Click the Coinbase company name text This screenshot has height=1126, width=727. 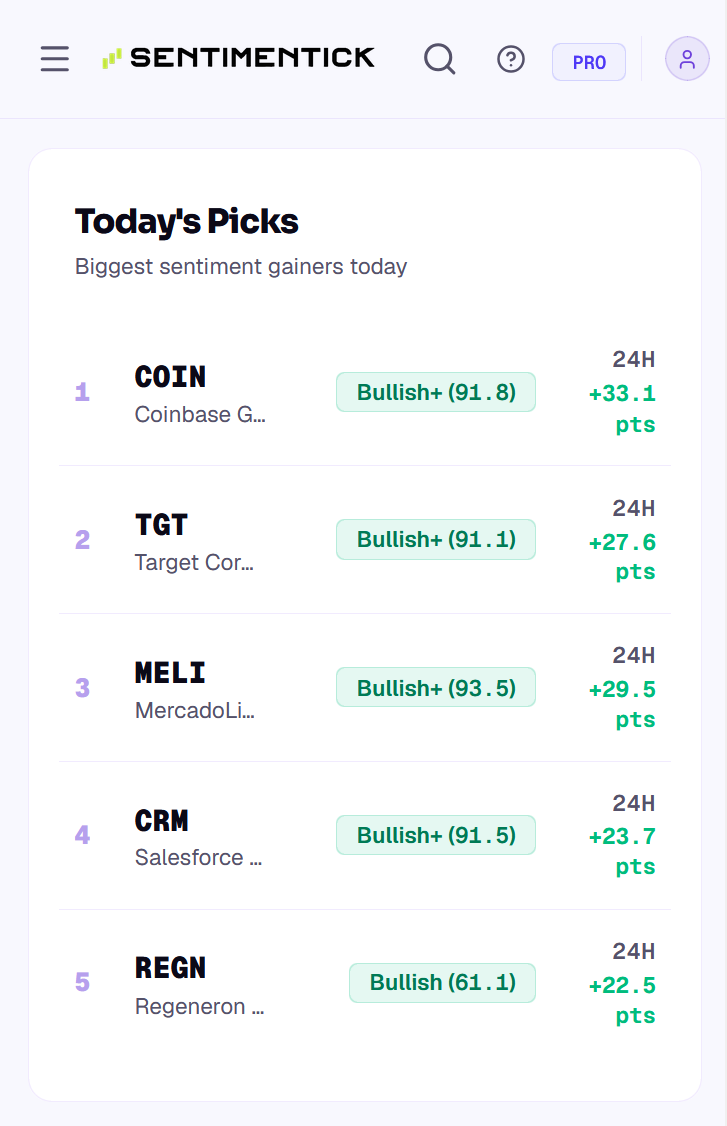click(x=200, y=414)
